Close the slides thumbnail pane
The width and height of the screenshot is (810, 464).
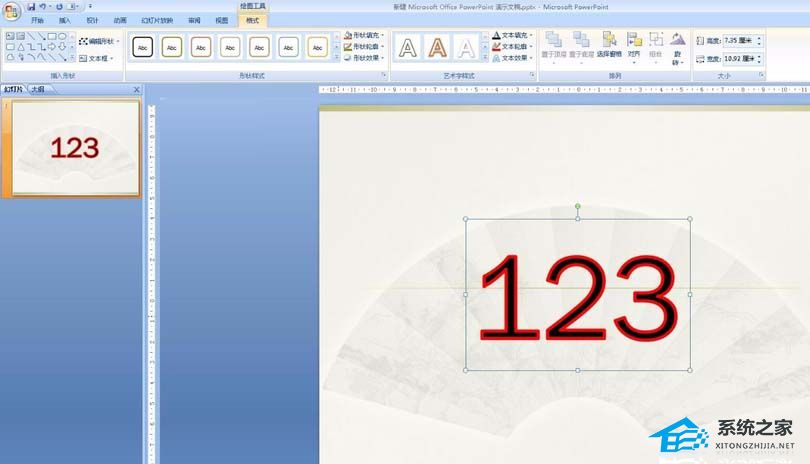click(x=136, y=90)
